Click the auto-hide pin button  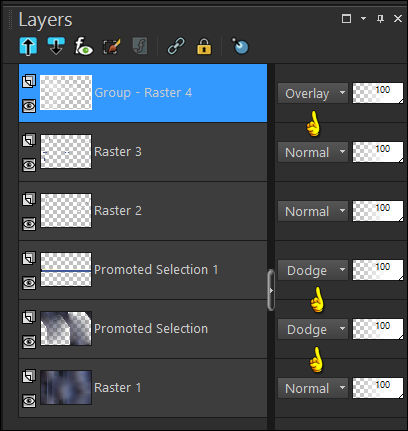click(380, 19)
